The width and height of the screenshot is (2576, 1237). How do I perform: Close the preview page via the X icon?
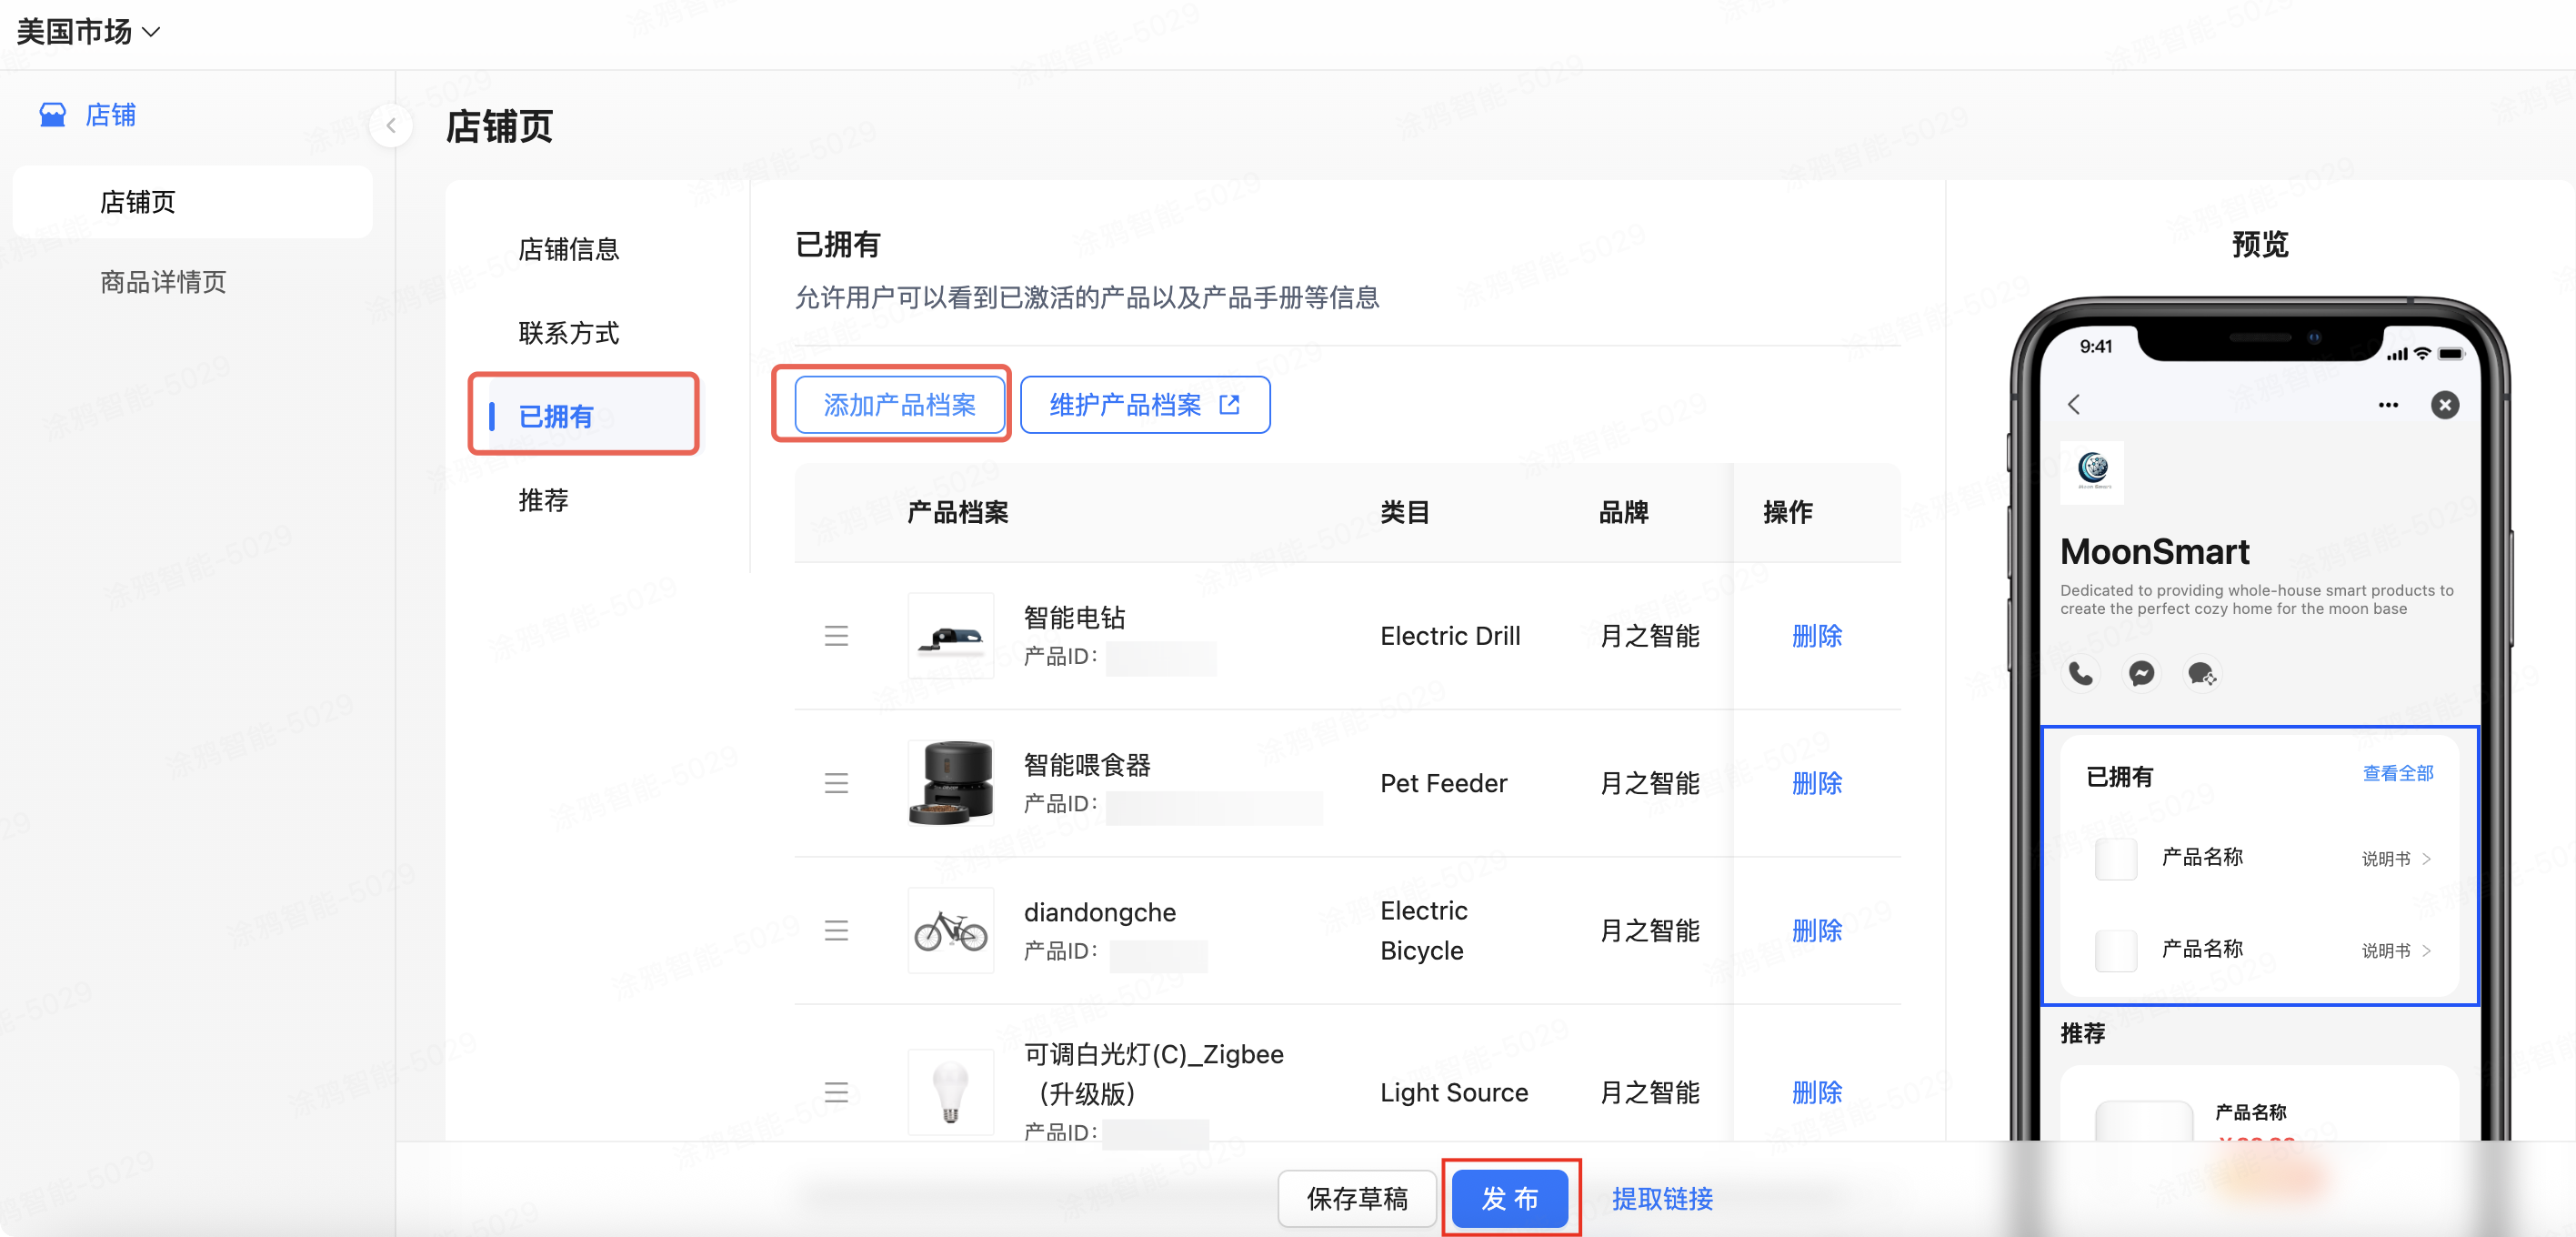coord(2445,405)
